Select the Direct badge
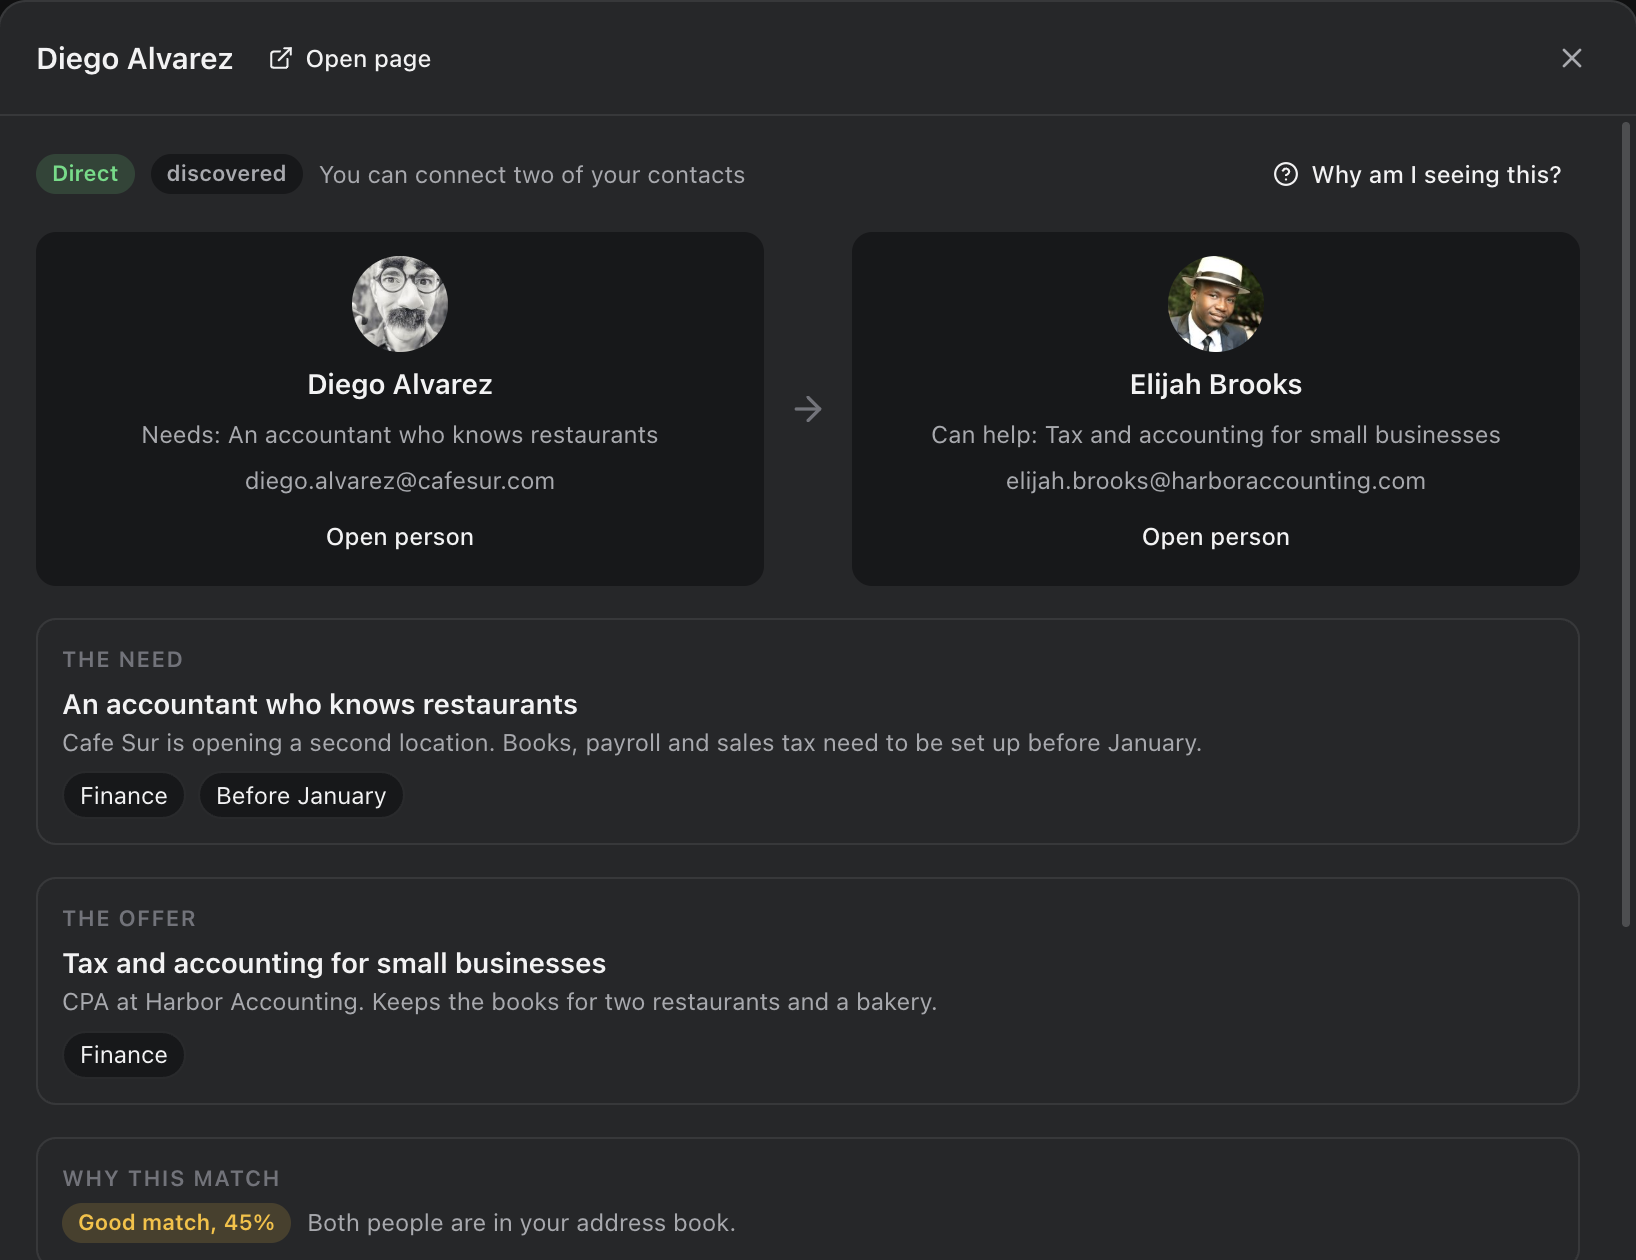 85,174
